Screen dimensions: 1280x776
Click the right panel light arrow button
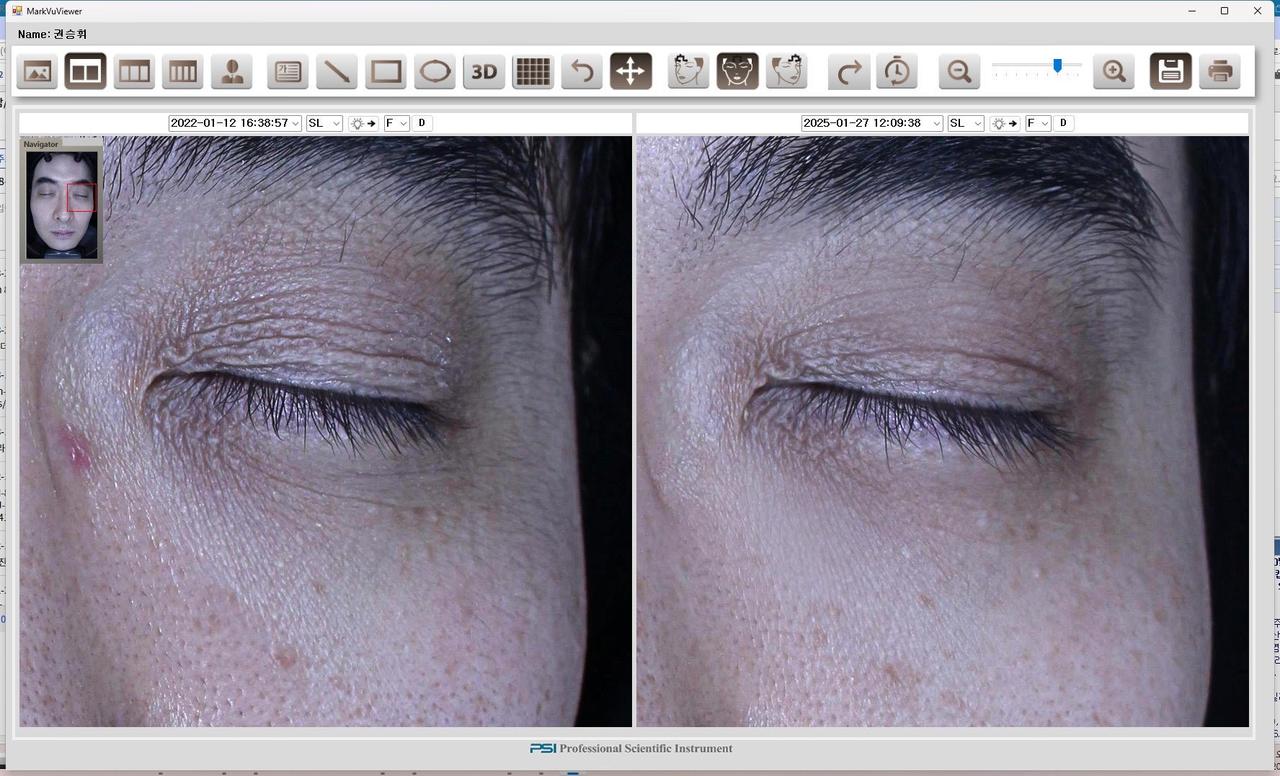[x=1005, y=123]
